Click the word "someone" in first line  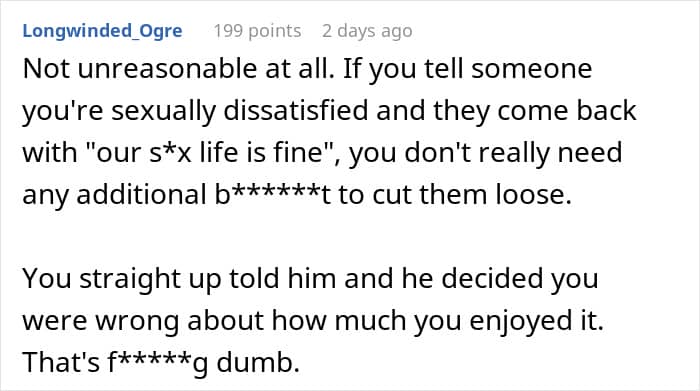[532, 69]
